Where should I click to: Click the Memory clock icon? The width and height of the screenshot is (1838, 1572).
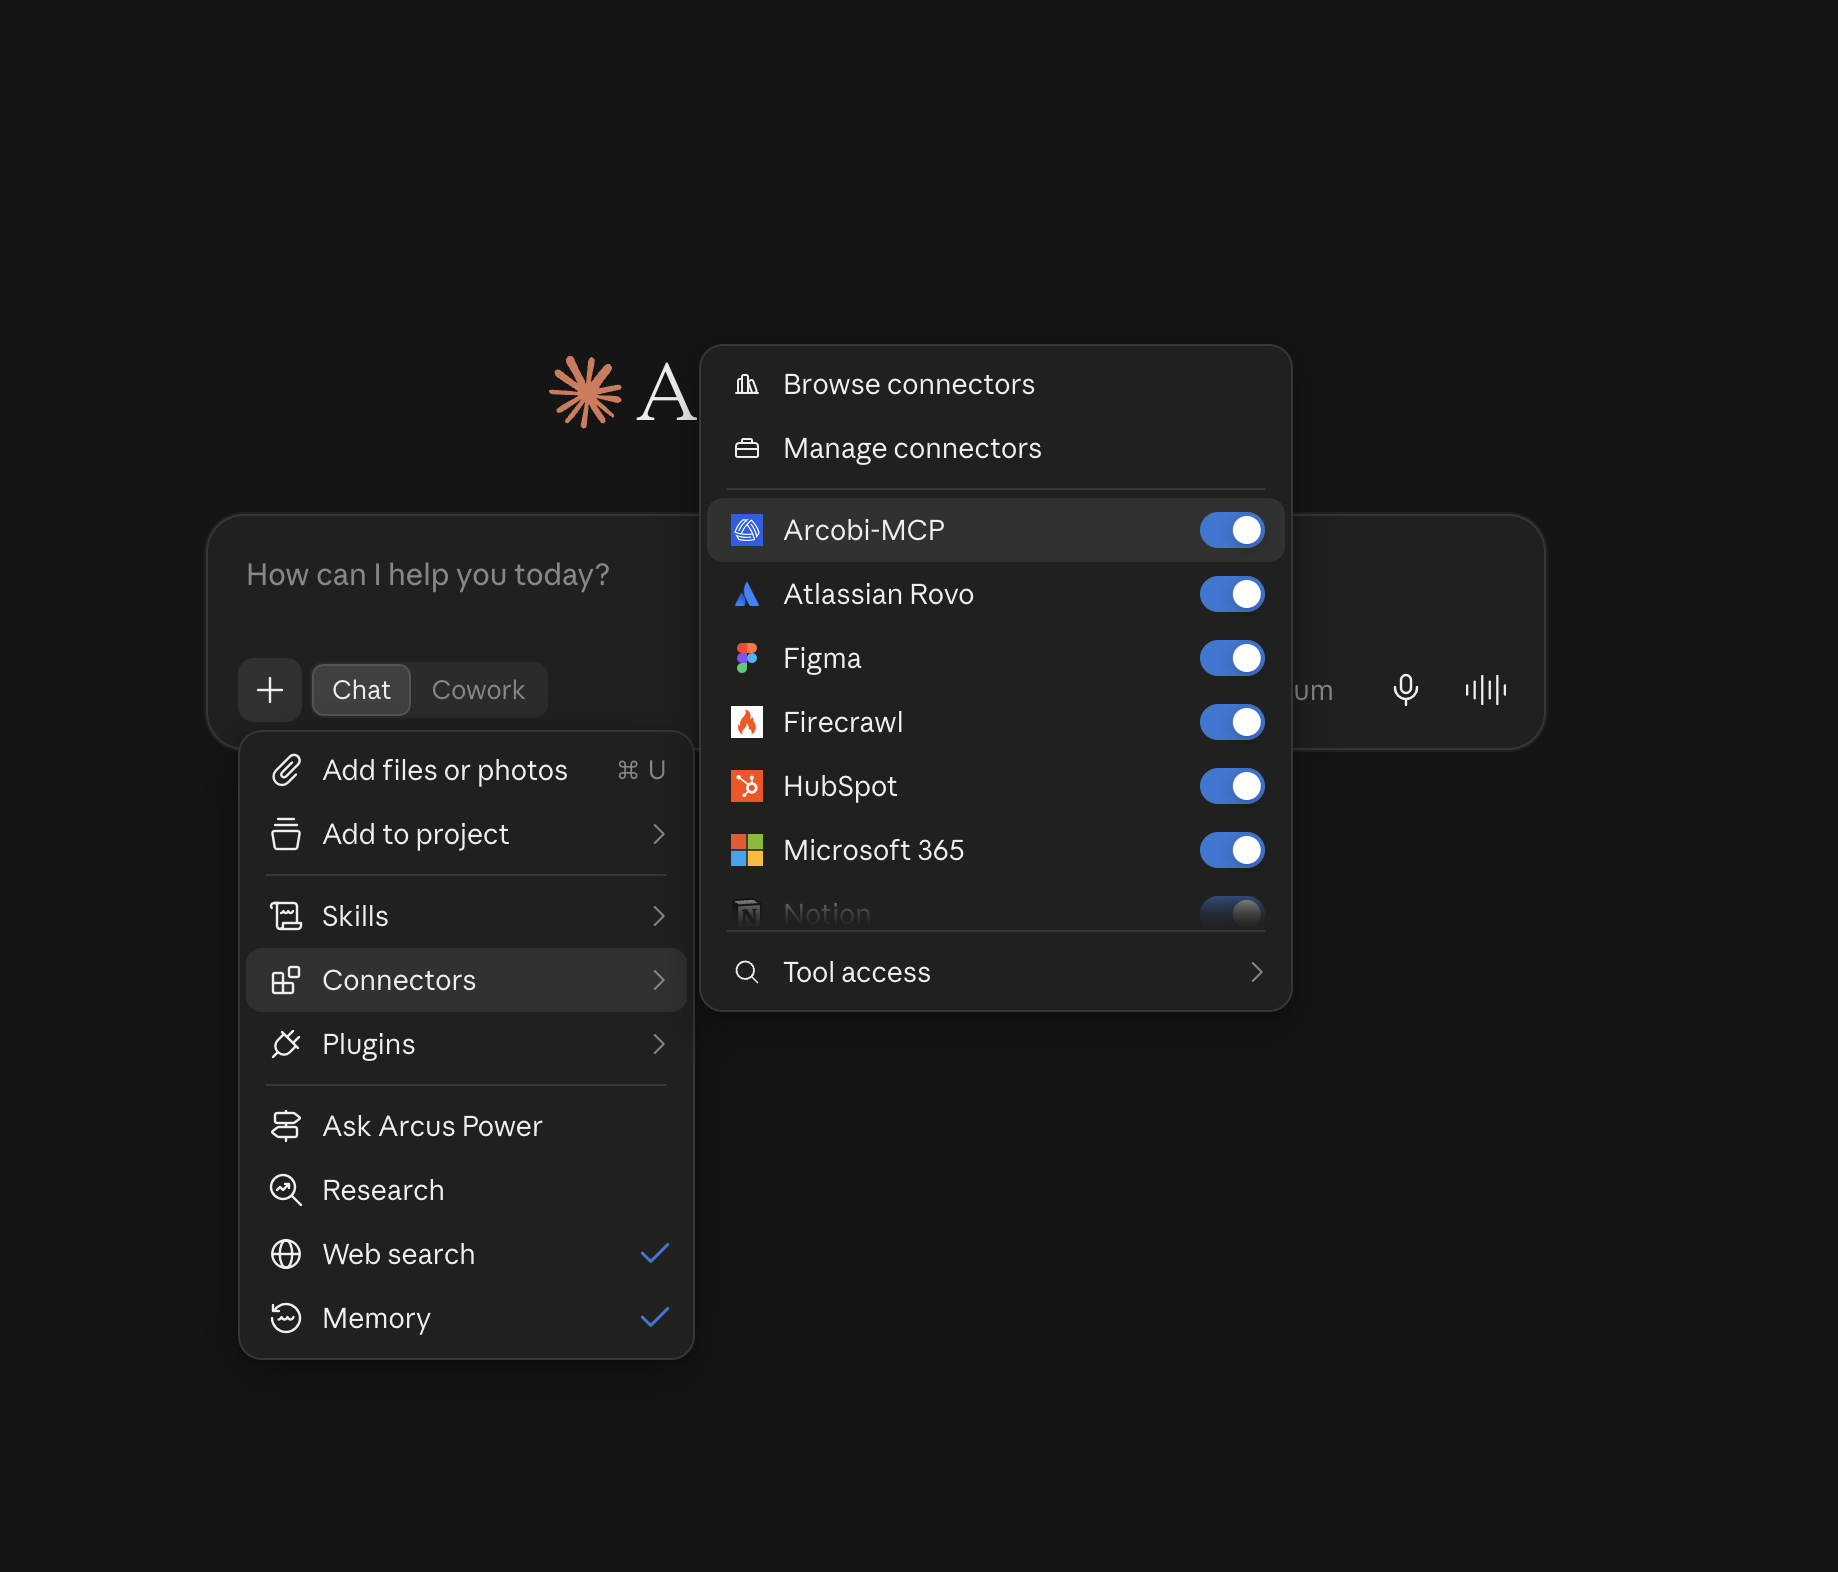pos(286,1318)
